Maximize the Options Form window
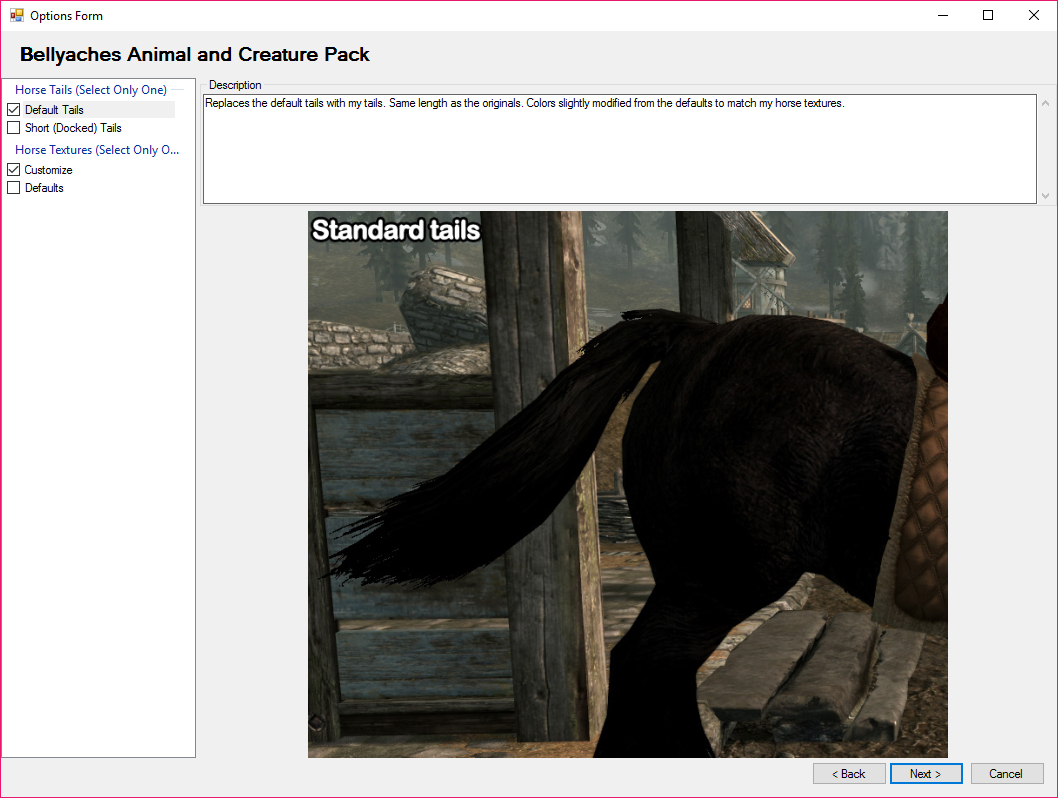 988,16
